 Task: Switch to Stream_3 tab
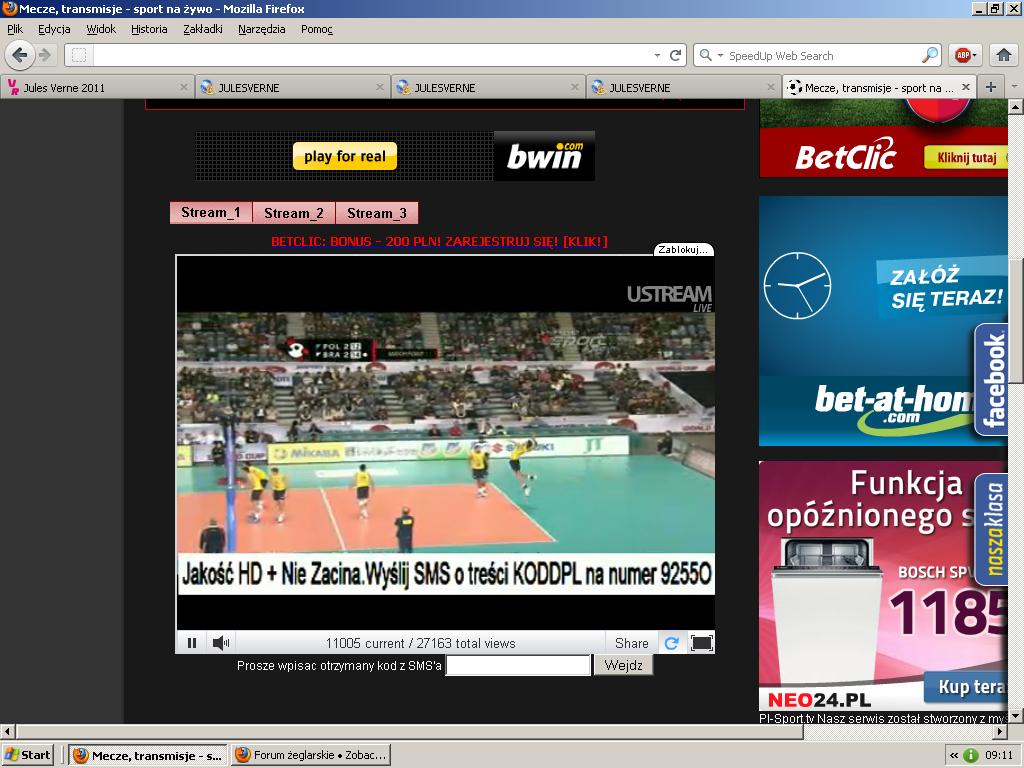[376, 213]
